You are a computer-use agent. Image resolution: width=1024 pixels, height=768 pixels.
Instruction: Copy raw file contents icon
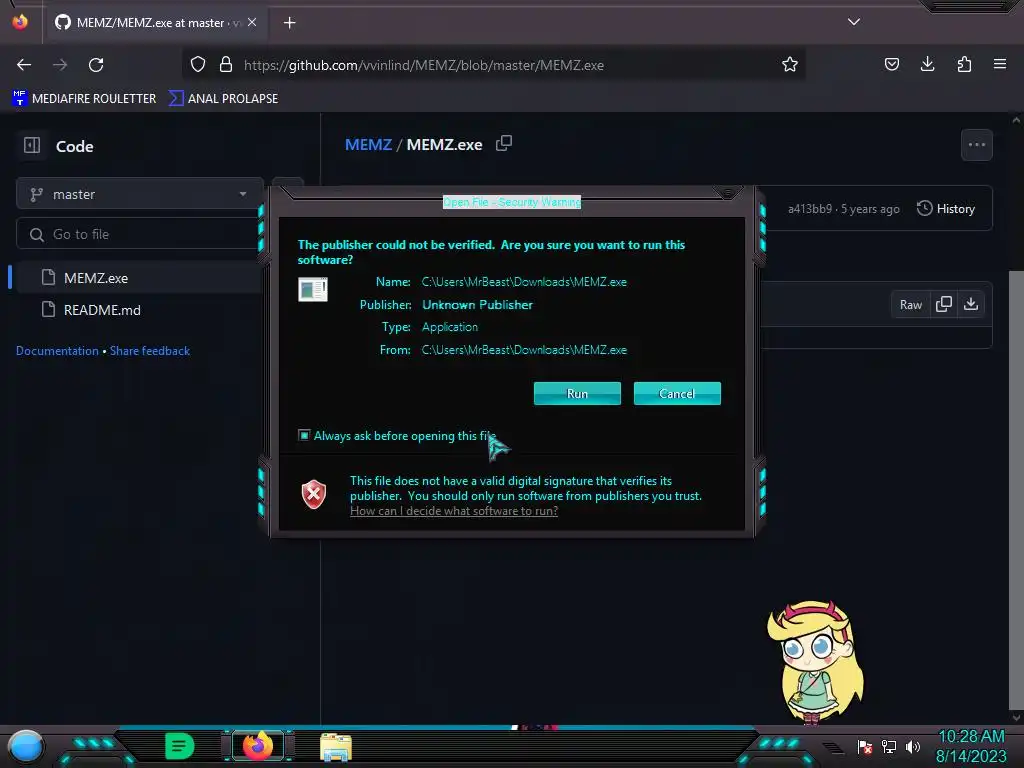(944, 304)
